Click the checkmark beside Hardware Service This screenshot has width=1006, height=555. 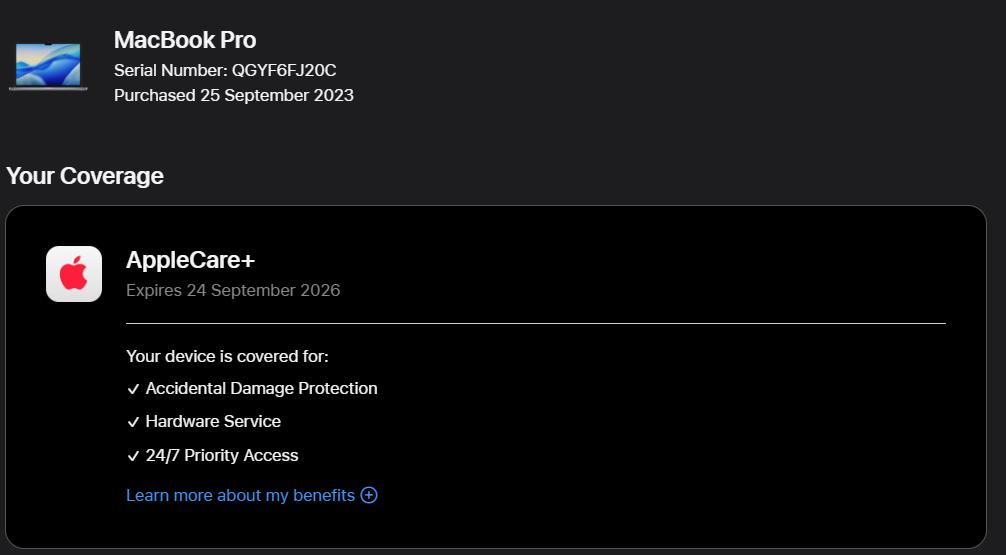tap(133, 422)
